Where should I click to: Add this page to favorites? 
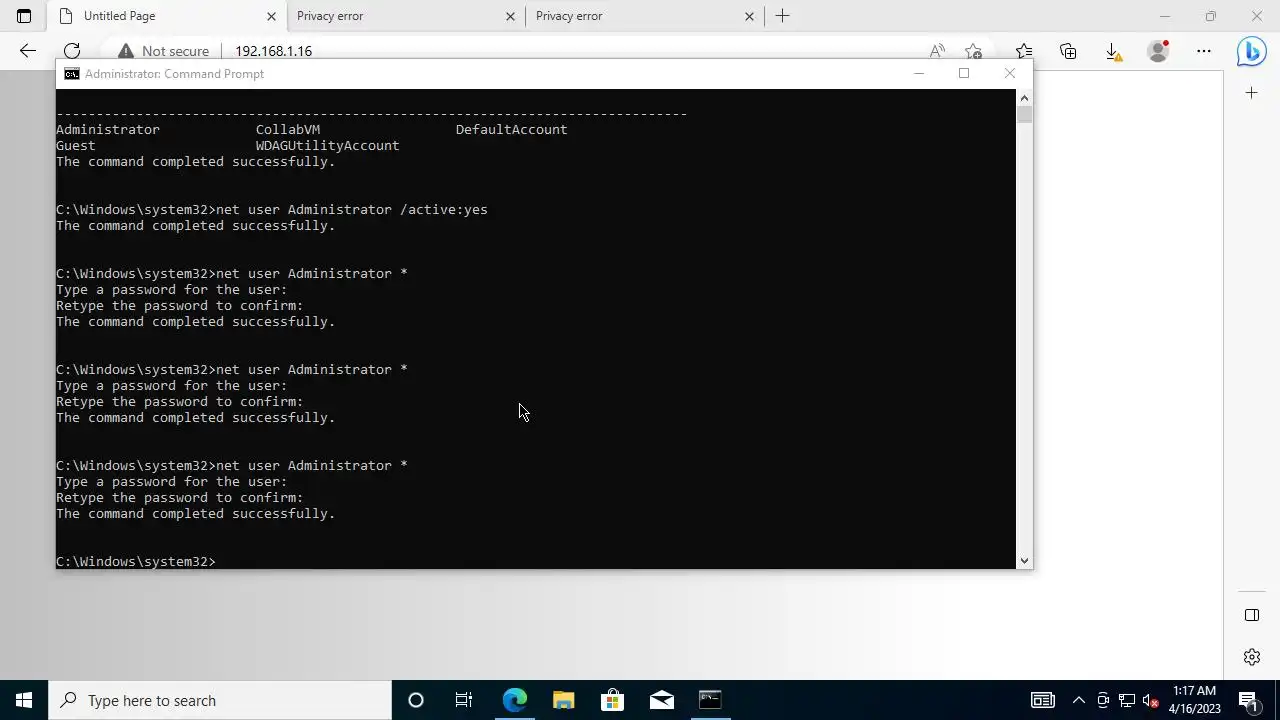click(x=974, y=51)
